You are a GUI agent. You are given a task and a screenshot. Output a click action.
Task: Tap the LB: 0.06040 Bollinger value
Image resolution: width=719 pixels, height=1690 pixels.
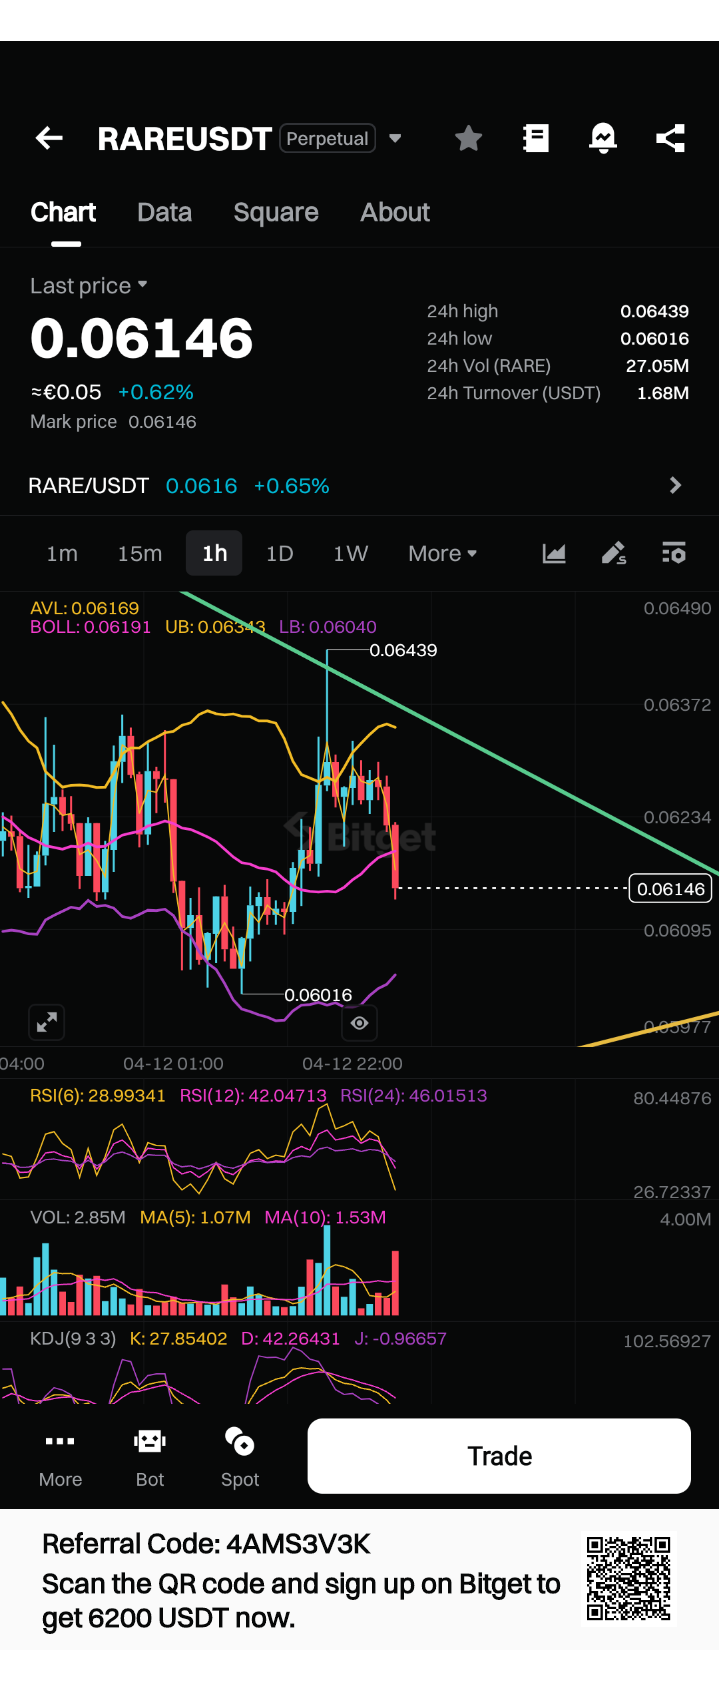(328, 627)
